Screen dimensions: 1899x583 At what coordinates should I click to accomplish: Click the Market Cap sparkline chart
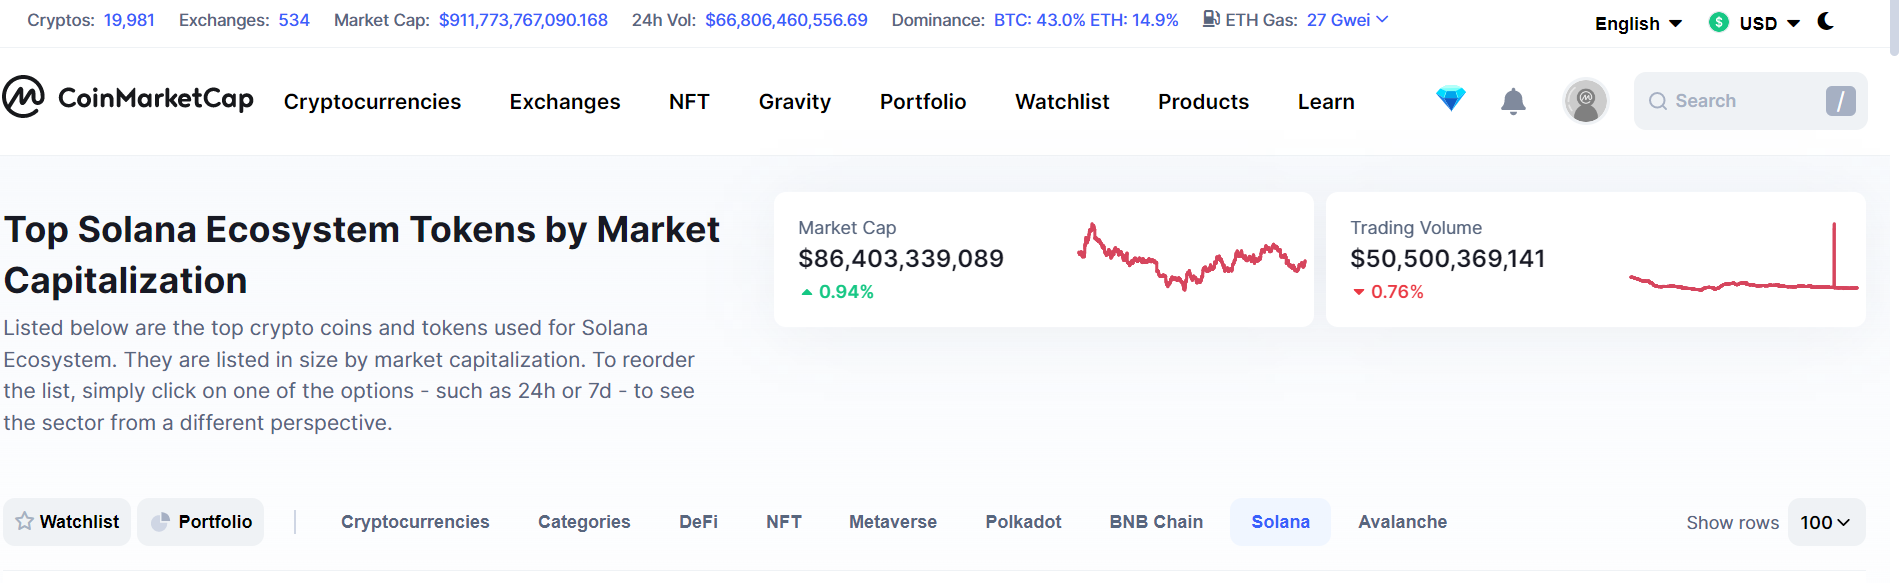click(x=1191, y=257)
